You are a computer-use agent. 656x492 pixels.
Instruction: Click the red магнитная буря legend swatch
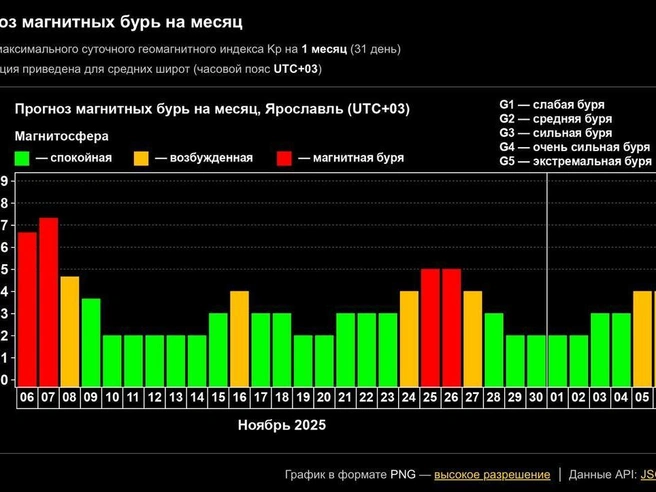[284, 159]
